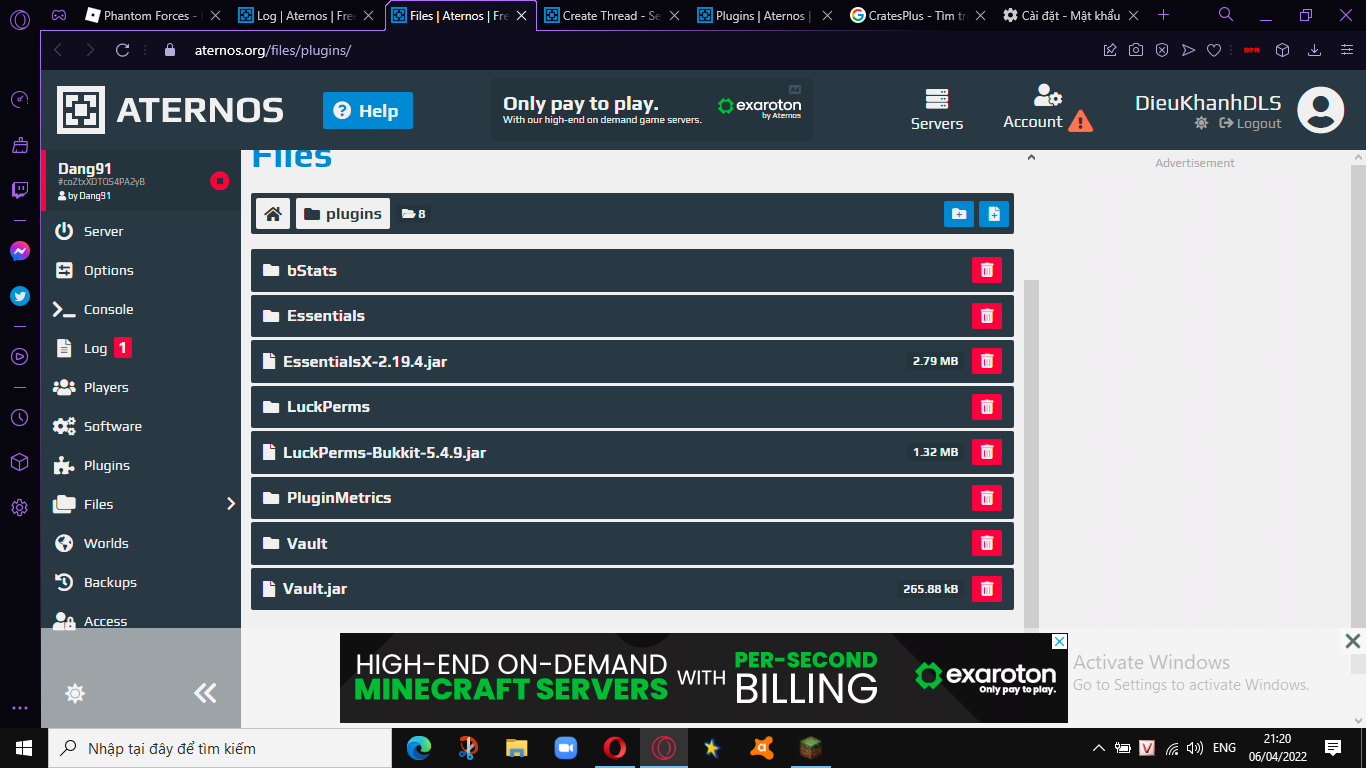Open the Servers list

(937, 110)
